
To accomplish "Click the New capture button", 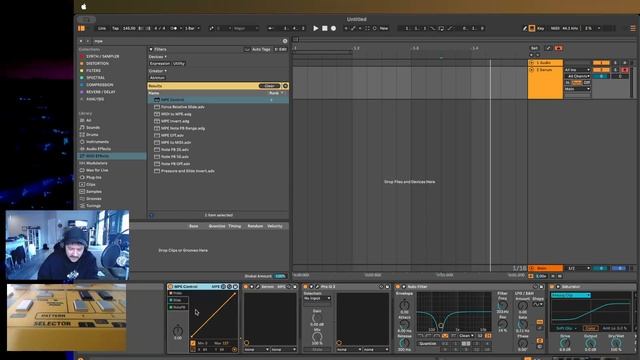I will (384, 28).
